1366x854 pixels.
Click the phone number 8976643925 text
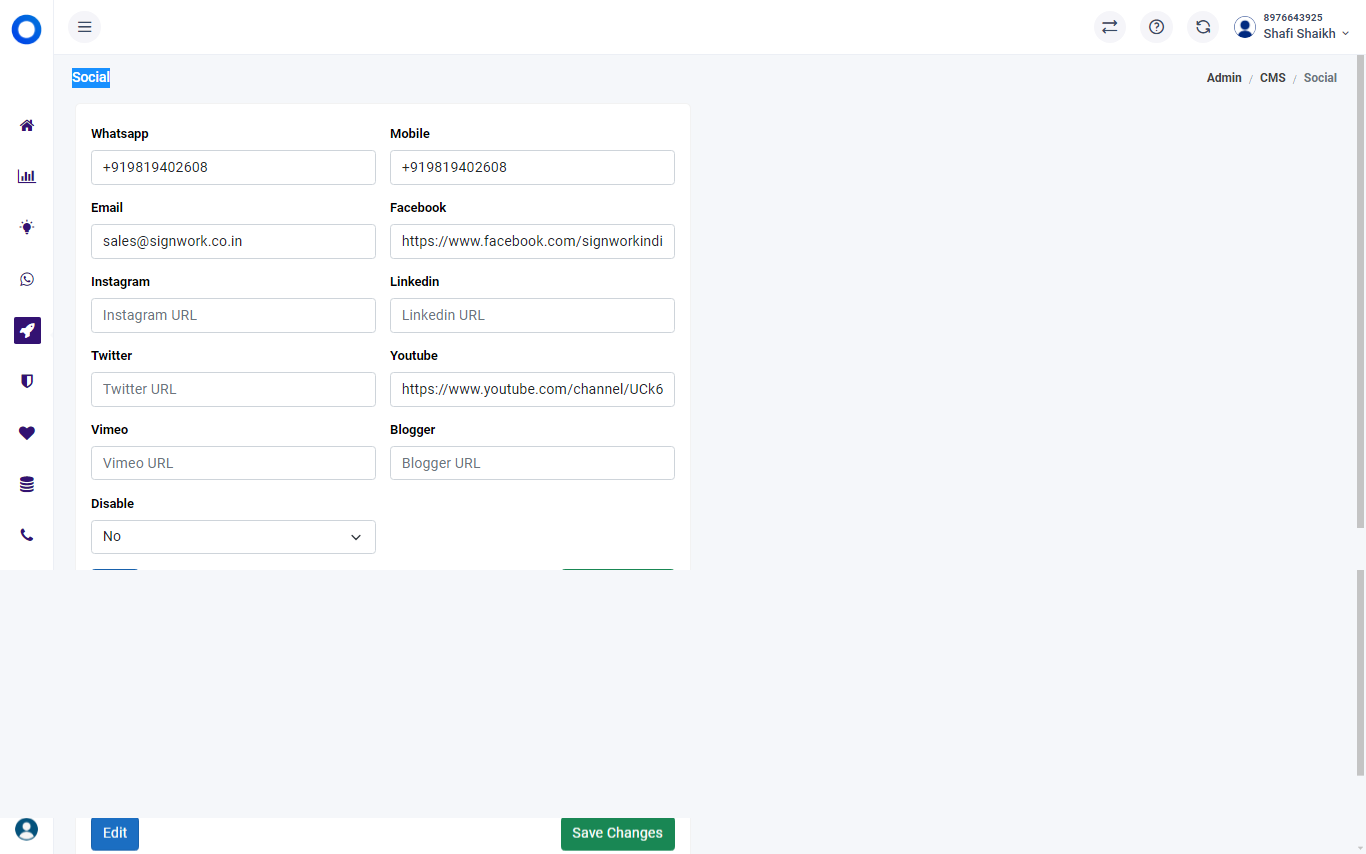1293,17
